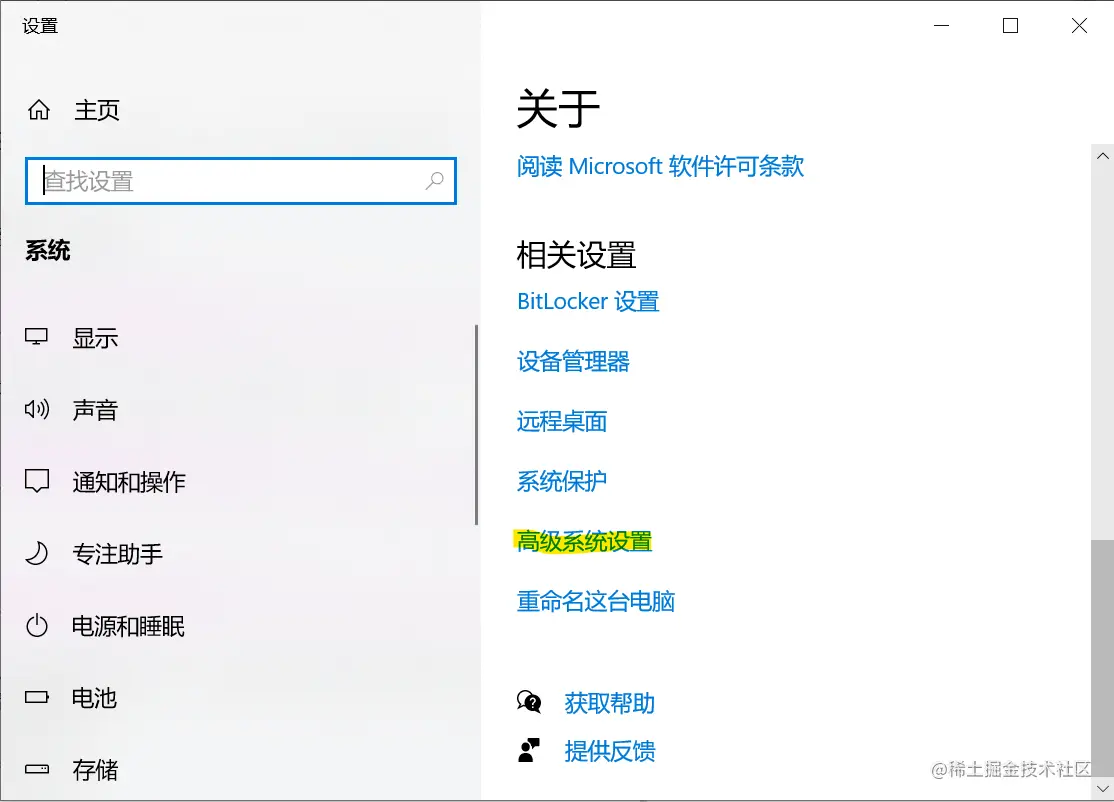
Task: Click inside the 查找设置 search field
Action: (200, 181)
